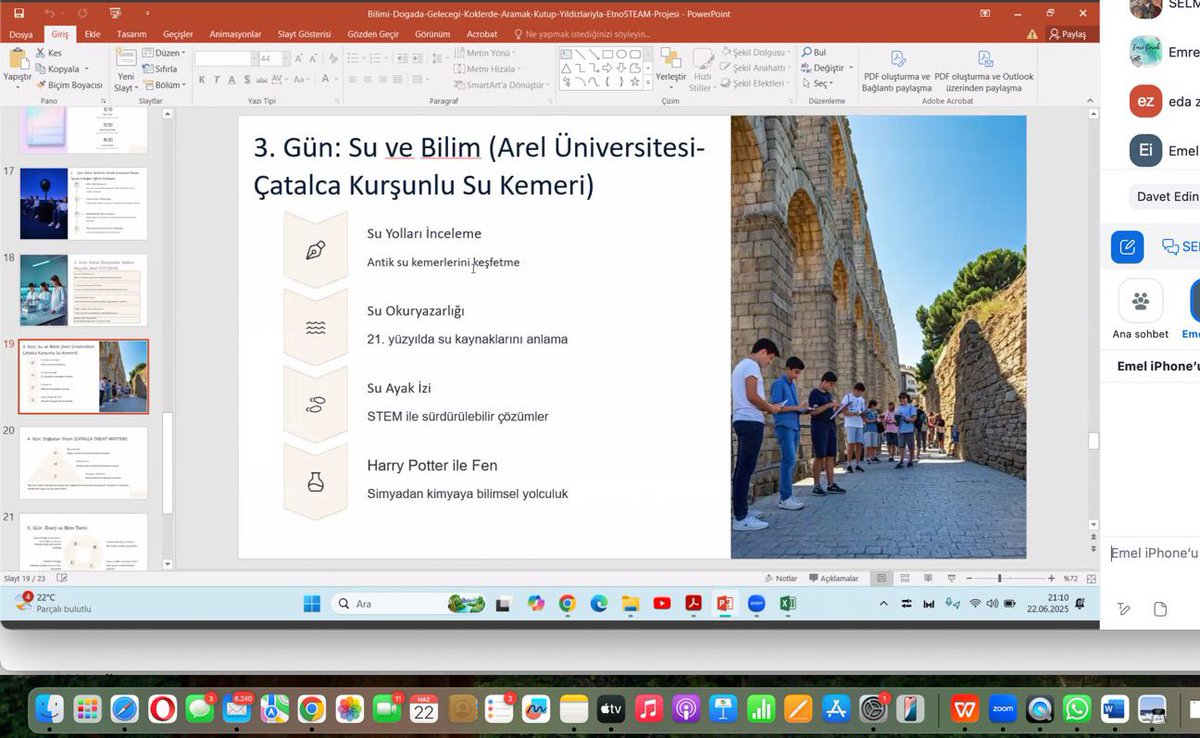The height and width of the screenshot is (738, 1200).
Task: Open Music app in the macOS dock
Action: pos(649,709)
